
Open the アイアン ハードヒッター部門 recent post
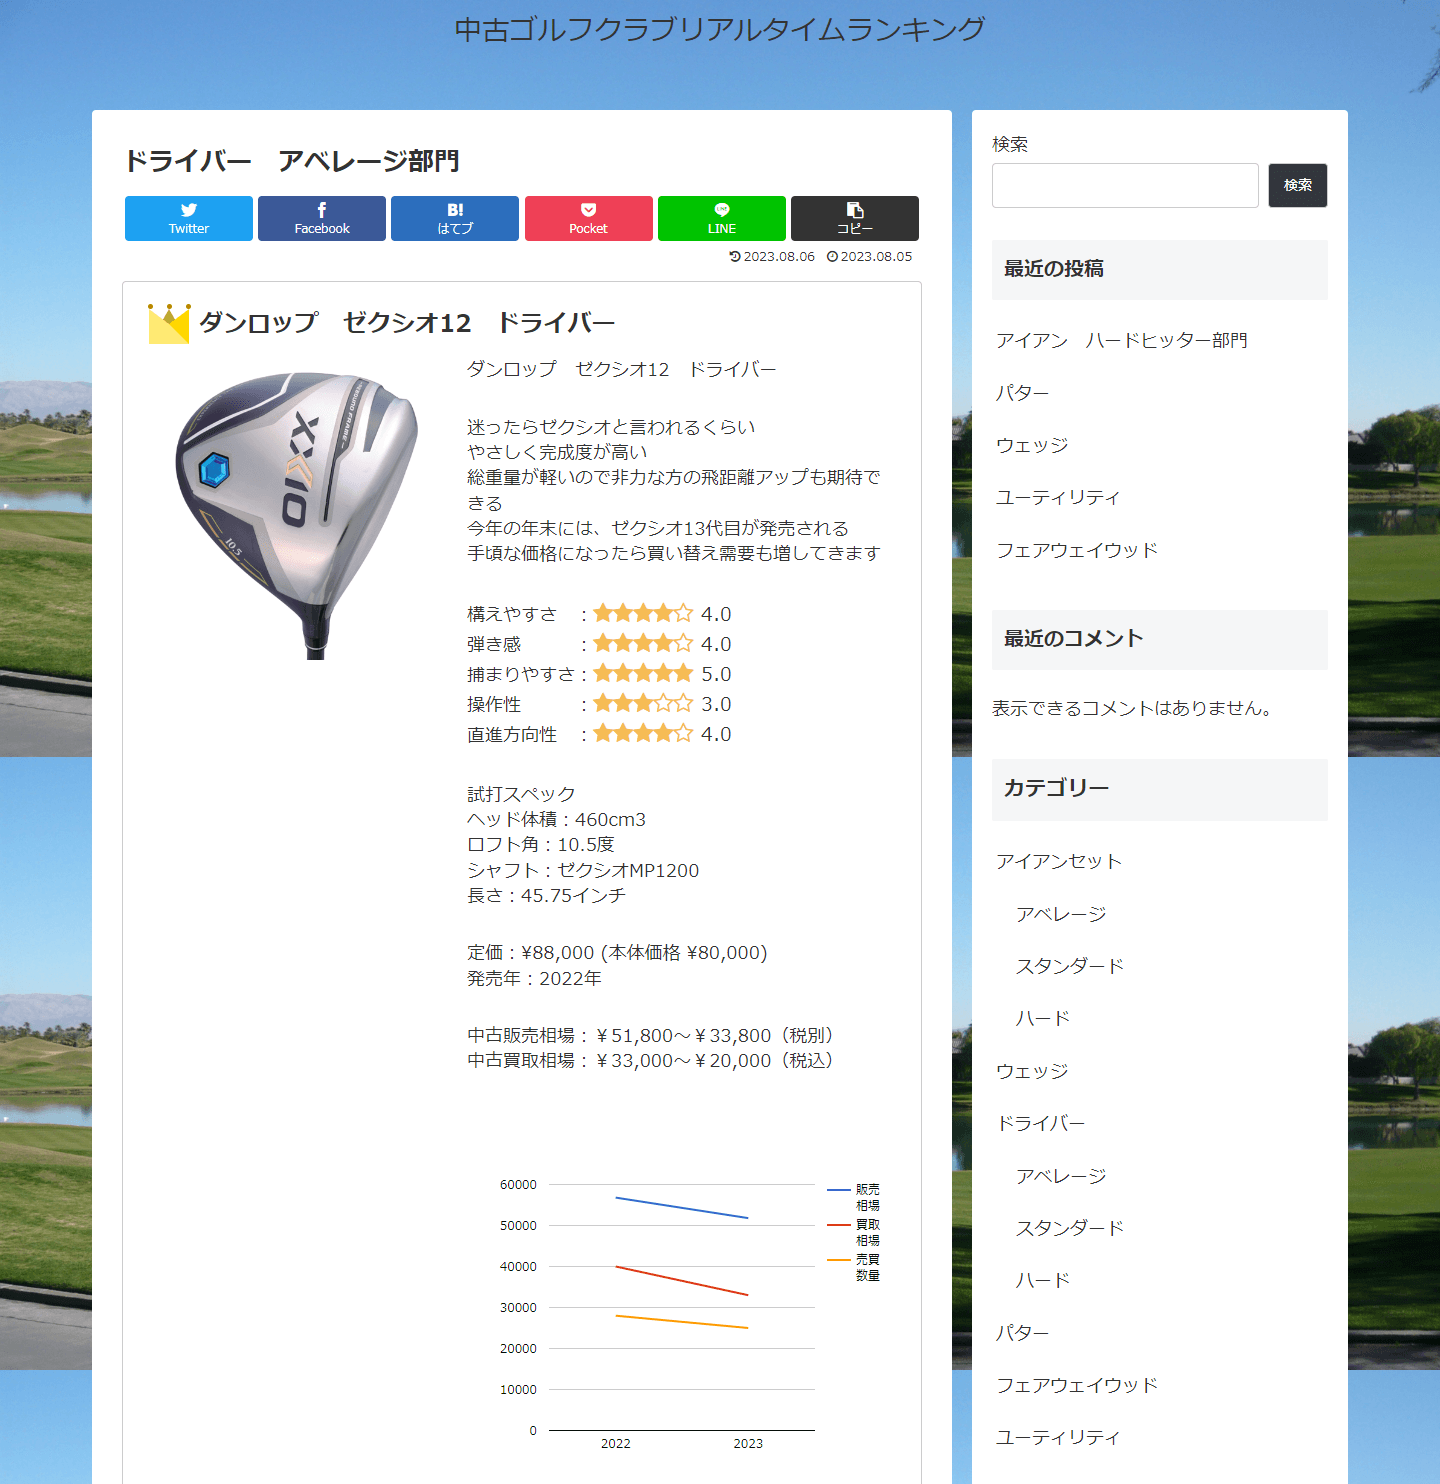pyautogui.click(x=1120, y=340)
